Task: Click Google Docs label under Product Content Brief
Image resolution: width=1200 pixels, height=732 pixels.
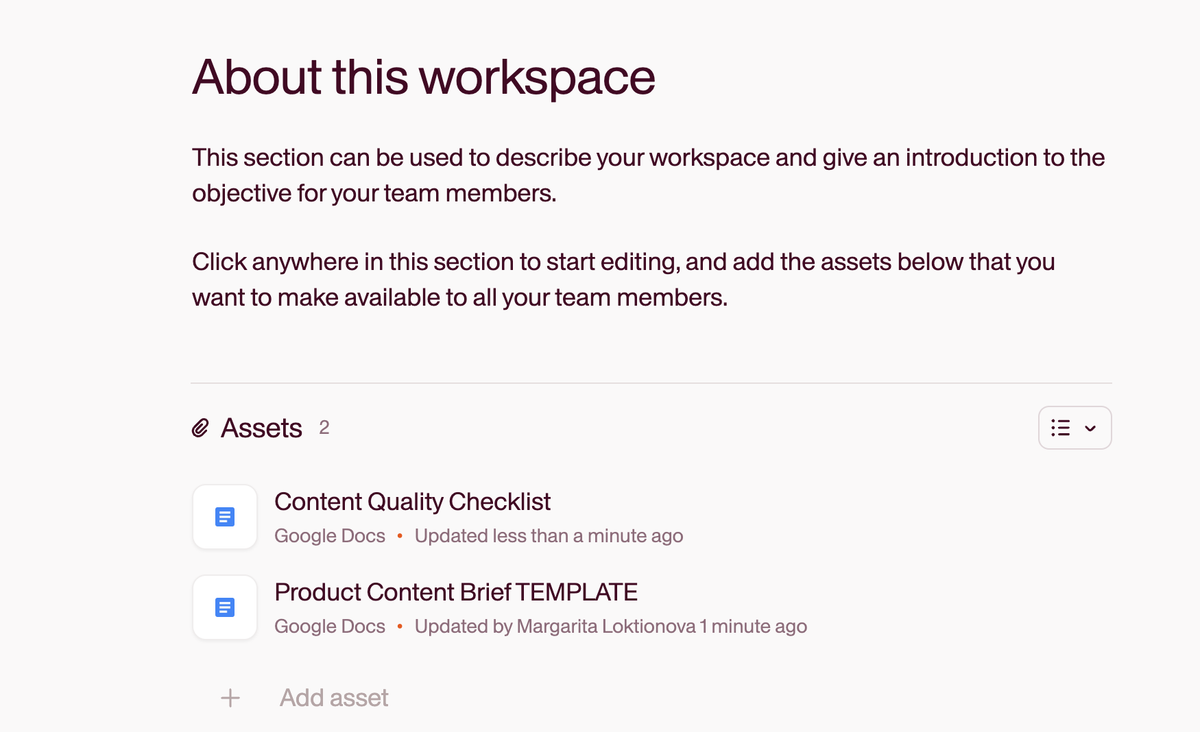Action: (329, 627)
